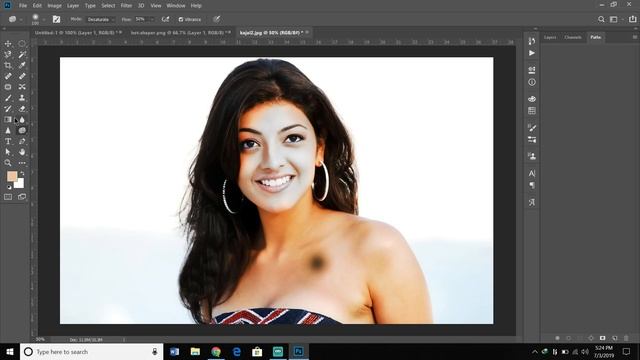640x360 pixels.
Task: Select the Sponge tool in toolbox
Action: click(22, 131)
